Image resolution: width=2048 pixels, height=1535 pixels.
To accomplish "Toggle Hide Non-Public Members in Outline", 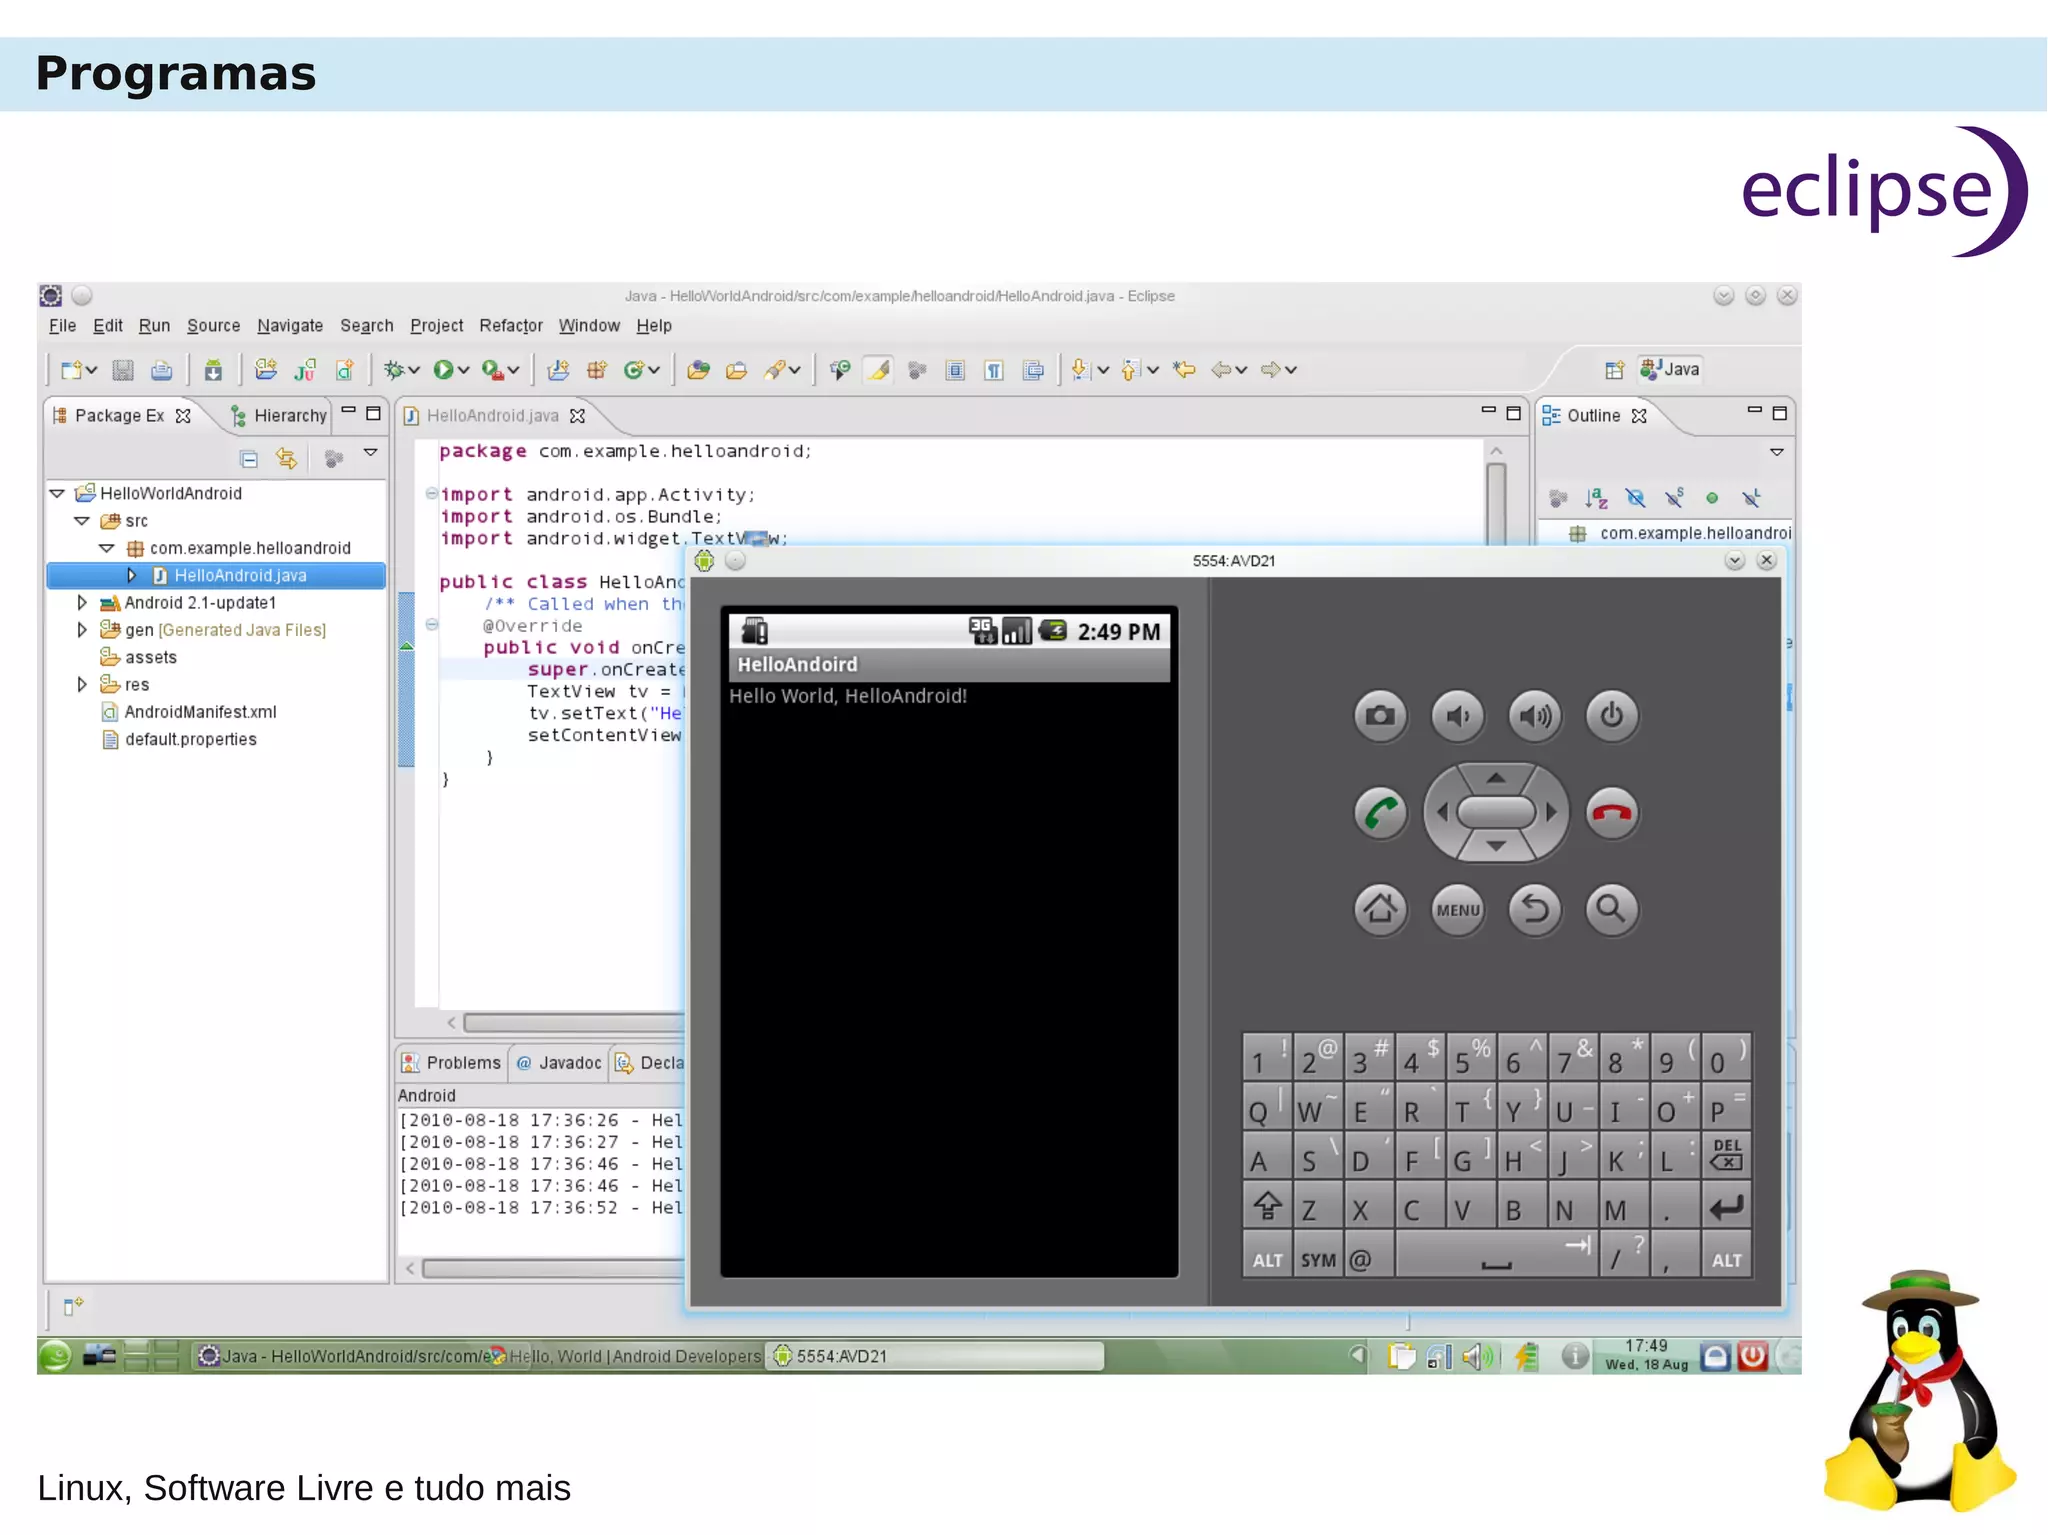I will pyautogui.click(x=1712, y=498).
